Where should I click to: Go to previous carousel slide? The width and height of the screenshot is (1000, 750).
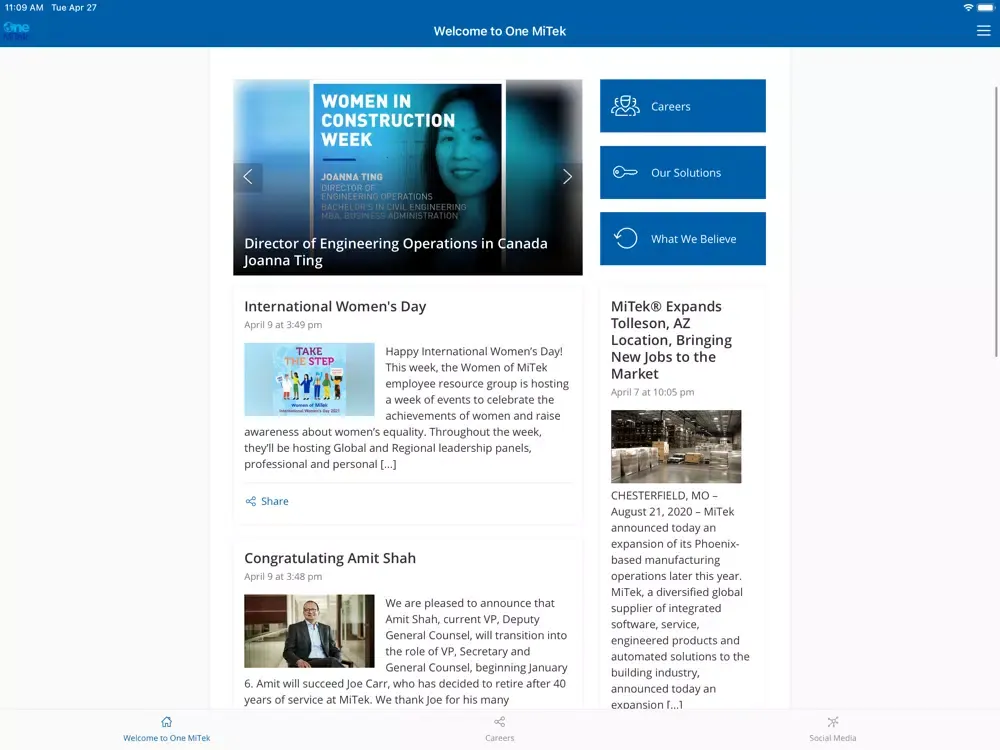pyautogui.click(x=248, y=177)
